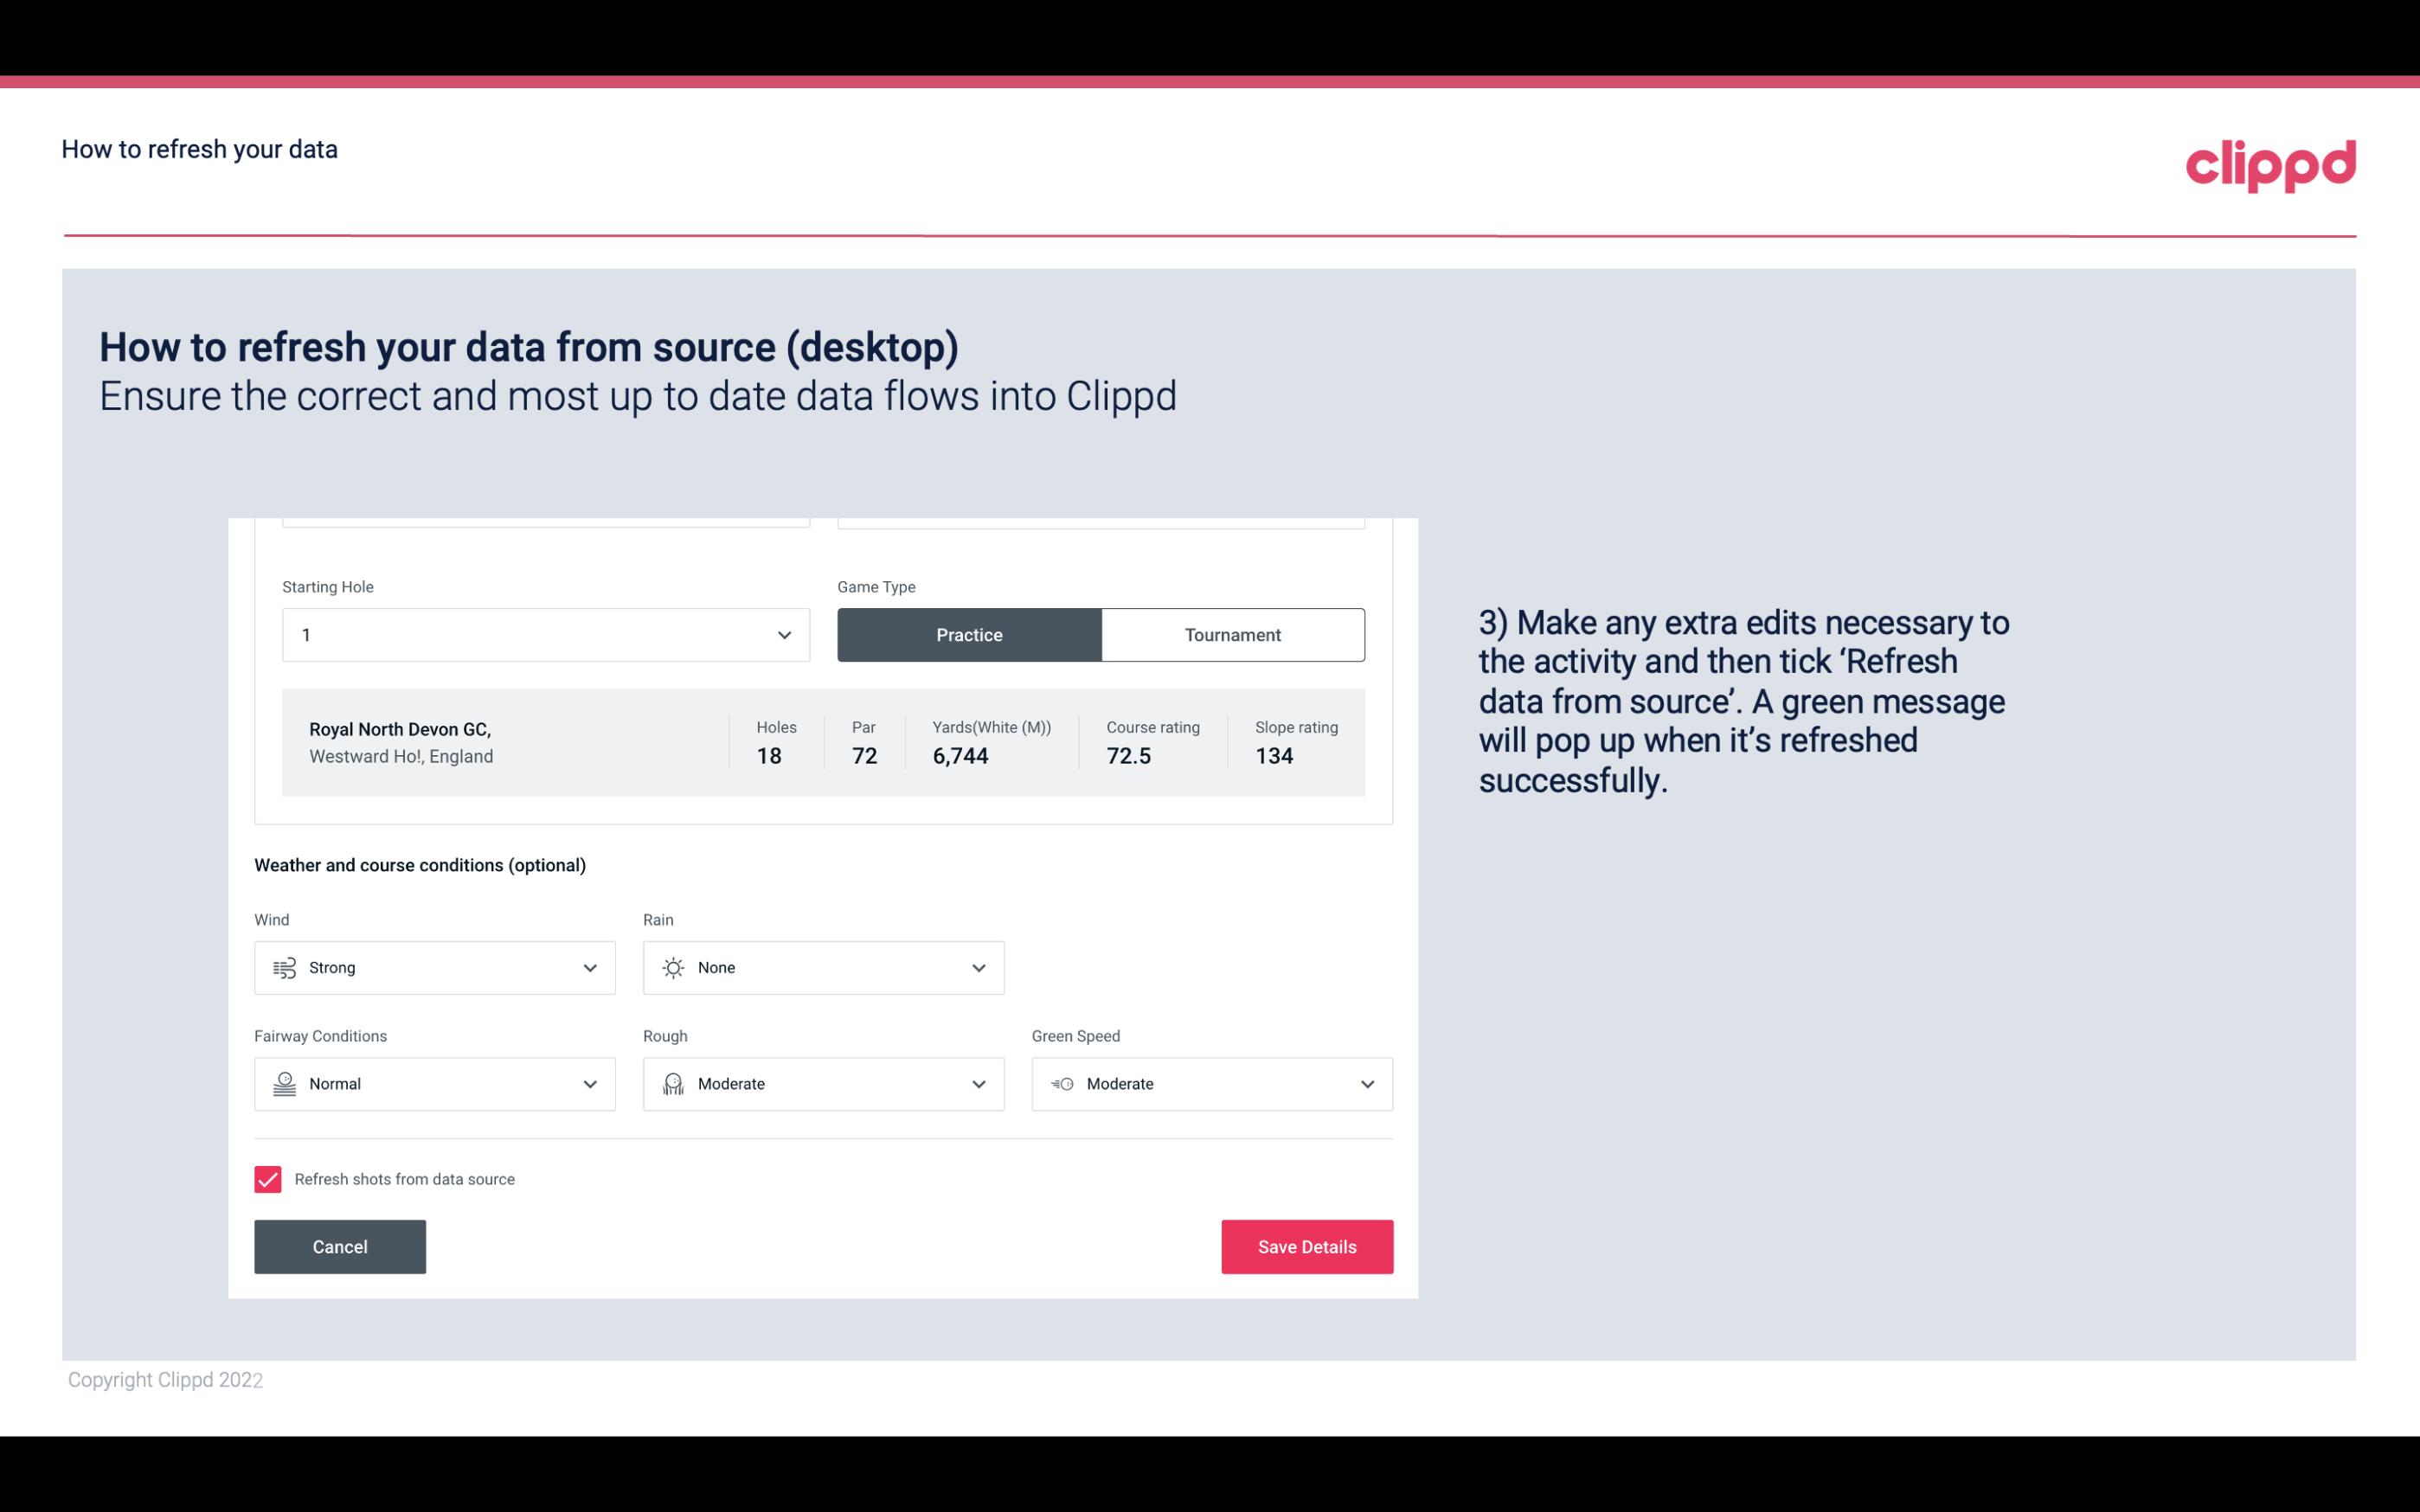Expand the Rain condition dropdown
The width and height of the screenshot is (2420, 1512).
[x=976, y=967]
